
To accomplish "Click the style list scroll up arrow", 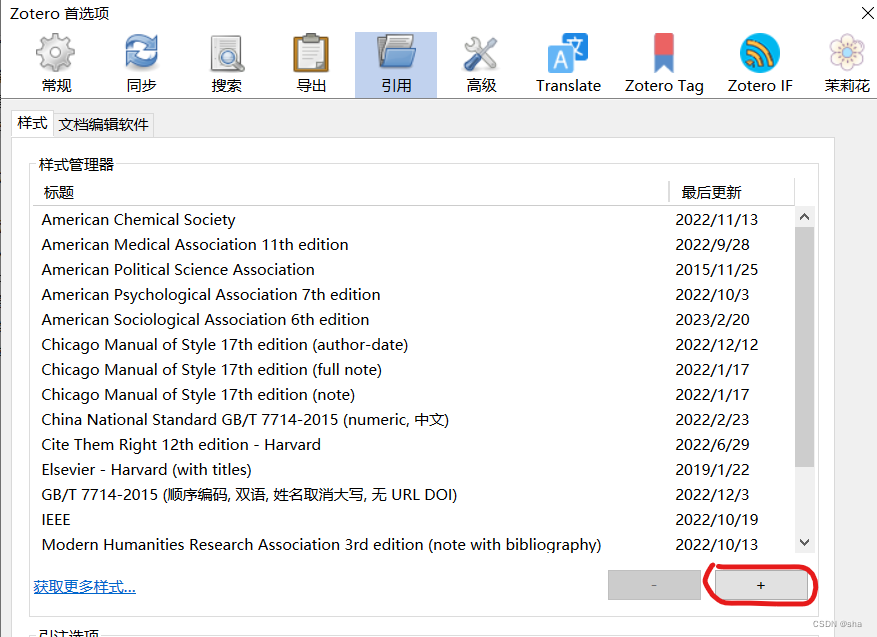I will coord(804,216).
